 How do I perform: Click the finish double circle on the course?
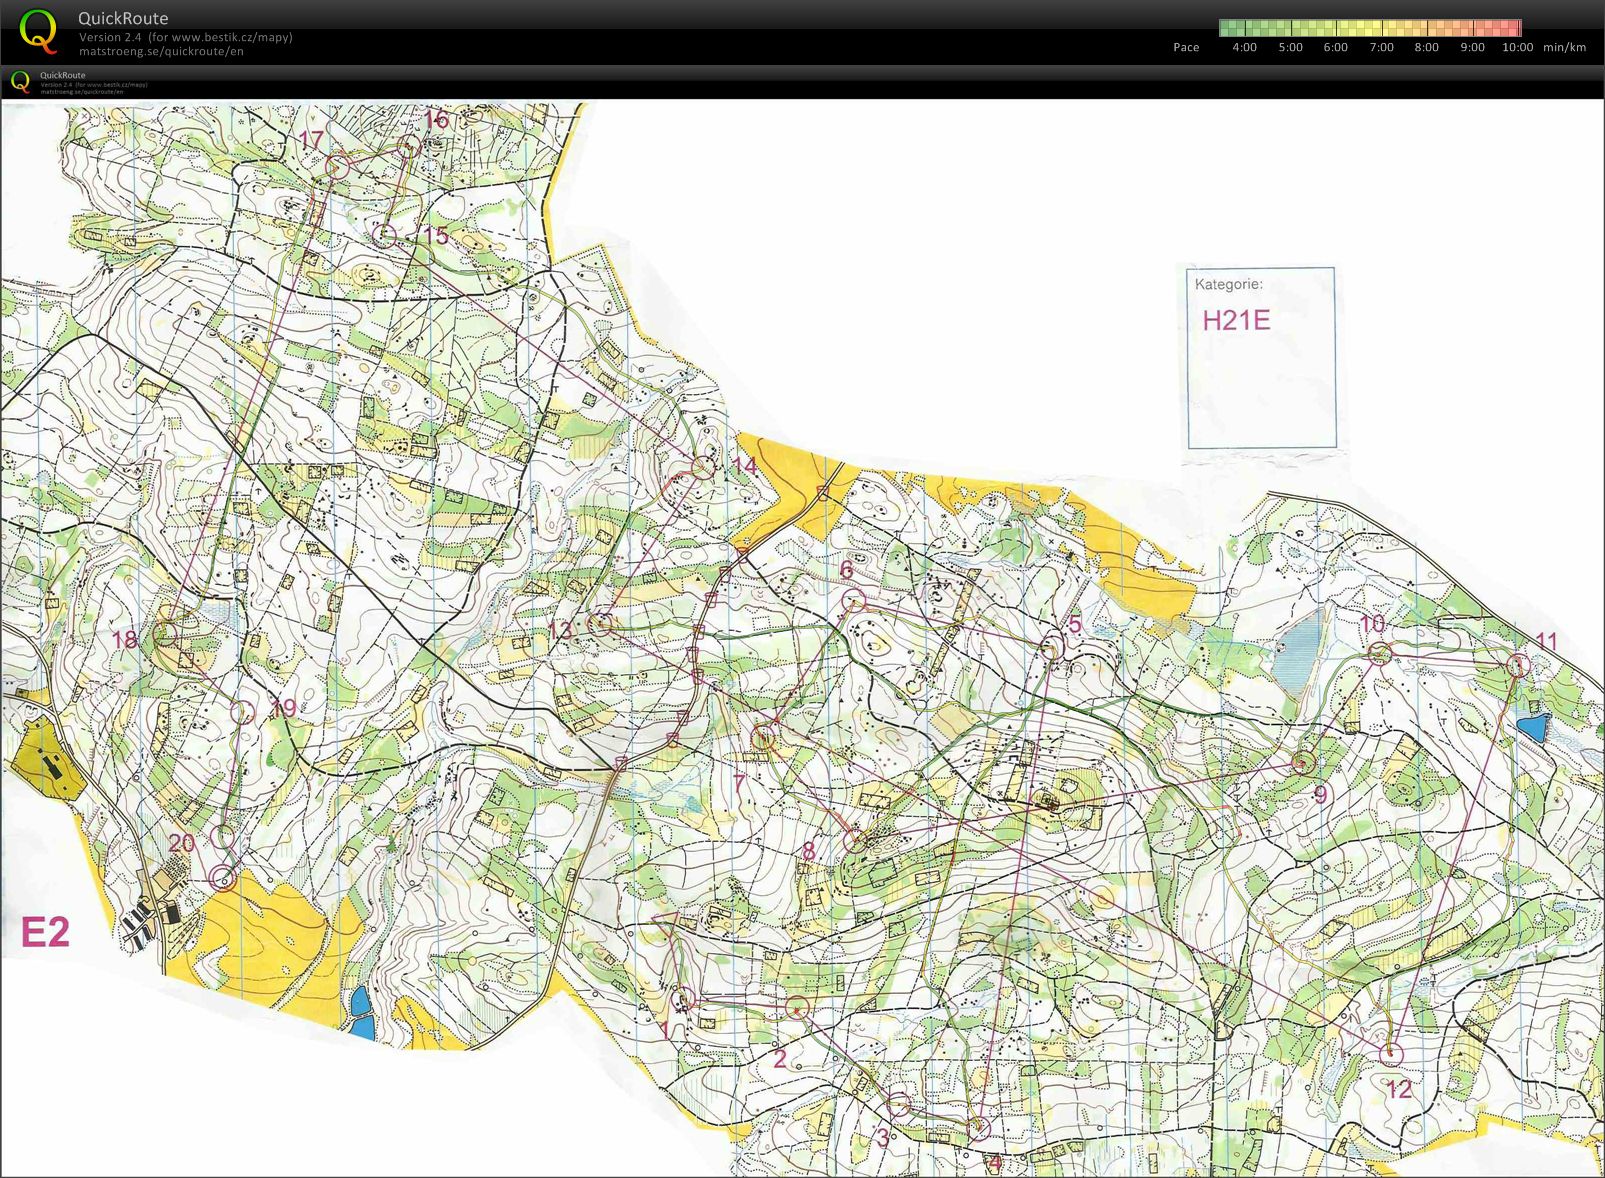(x=224, y=879)
